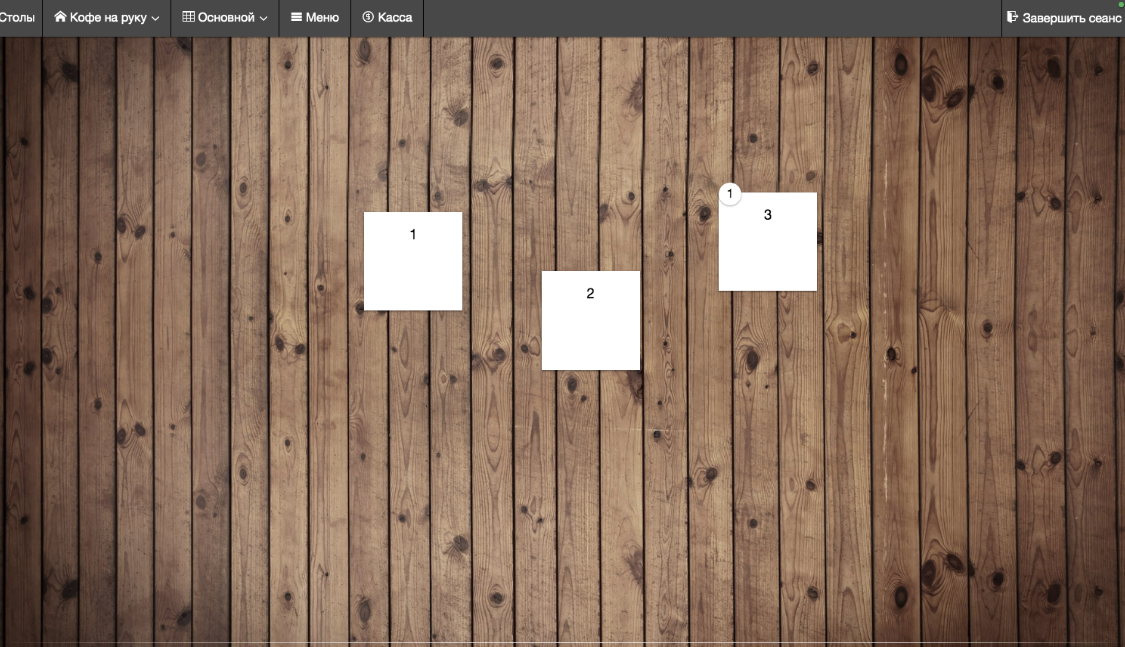1125x647 pixels.
Task: Click the order count badge on table 3
Action: click(x=730, y=193)
